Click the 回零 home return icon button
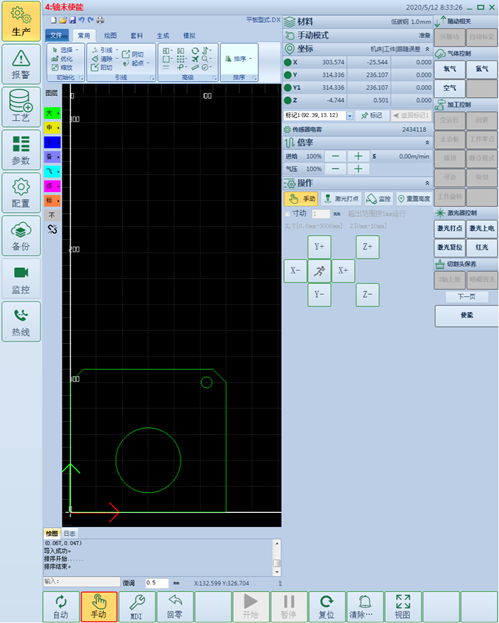The height and width of the screenshot is (623, 499). 175,606
